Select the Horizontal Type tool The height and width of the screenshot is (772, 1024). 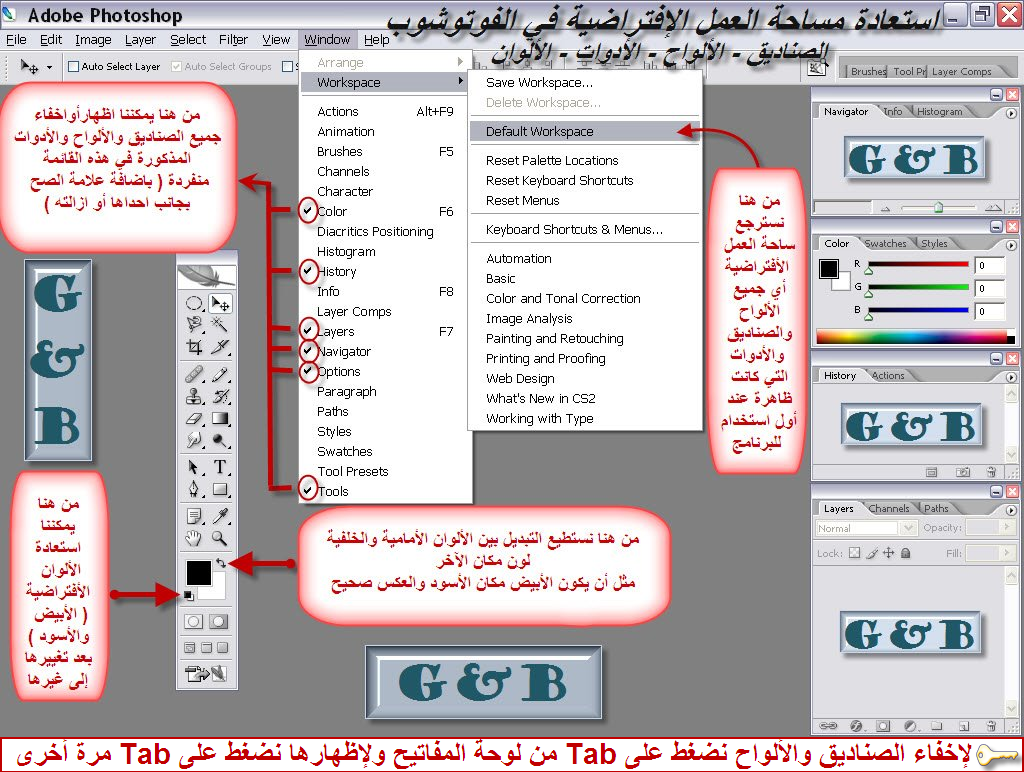point(219,467)
